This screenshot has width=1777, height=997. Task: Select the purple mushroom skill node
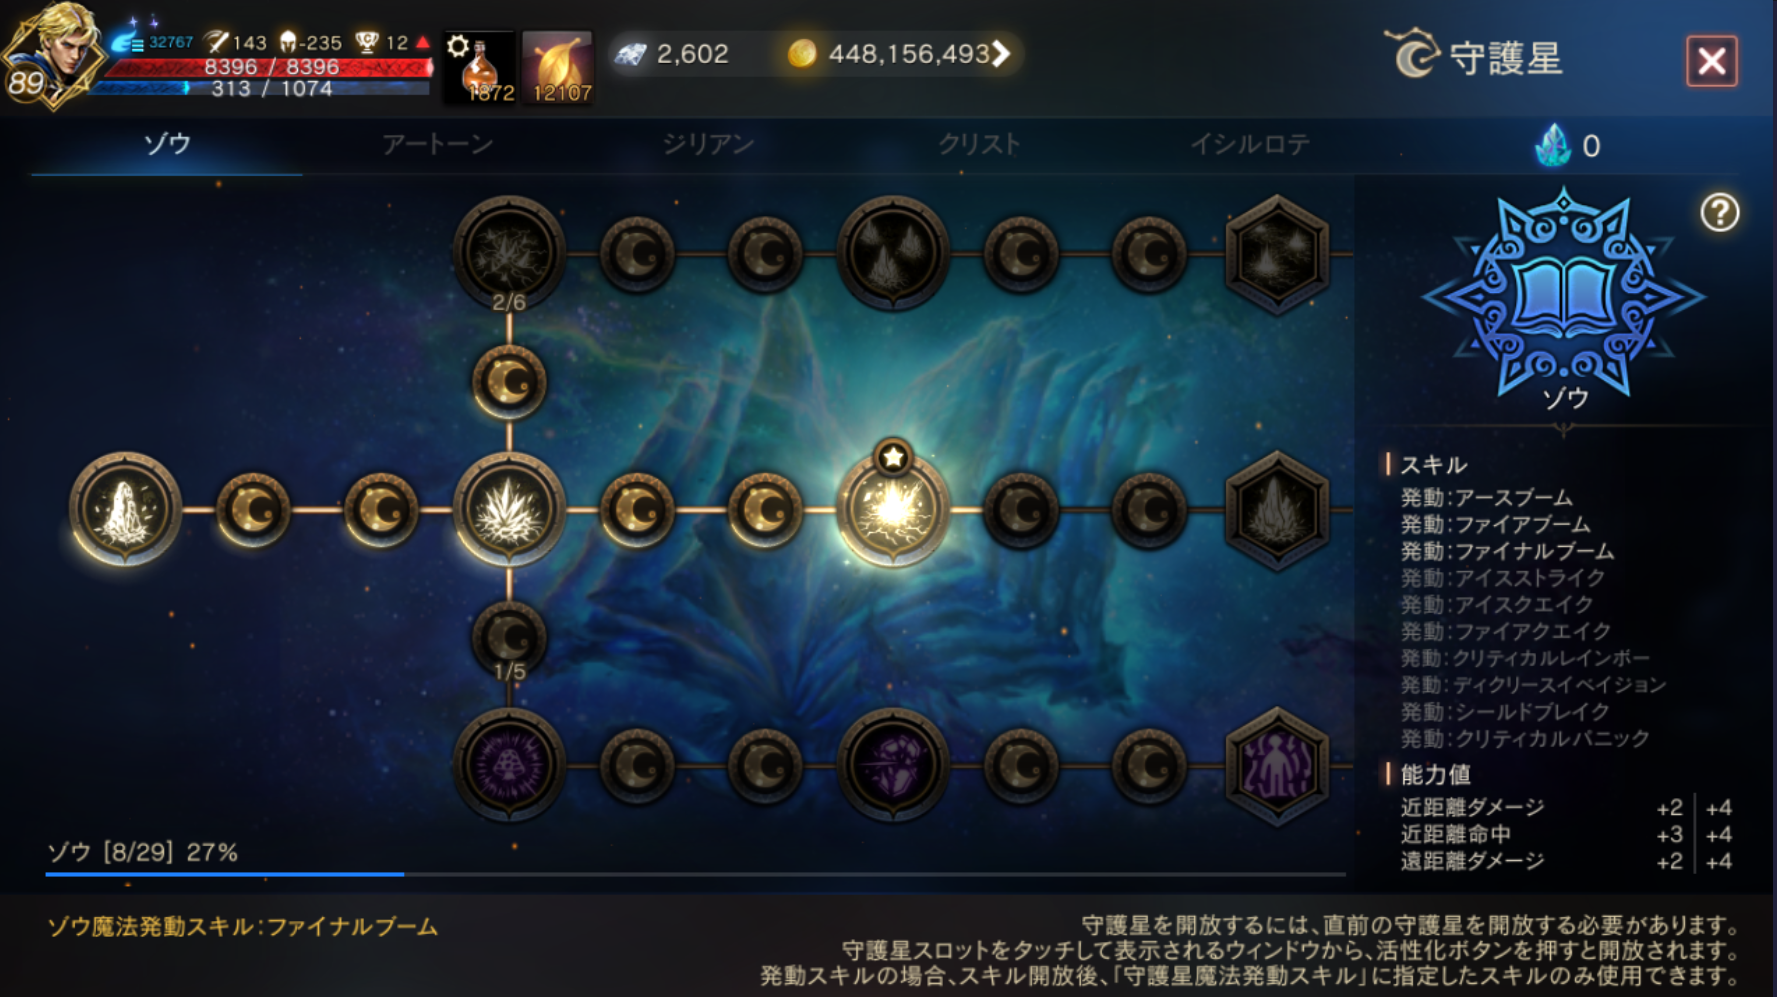[x=509, y=765]
